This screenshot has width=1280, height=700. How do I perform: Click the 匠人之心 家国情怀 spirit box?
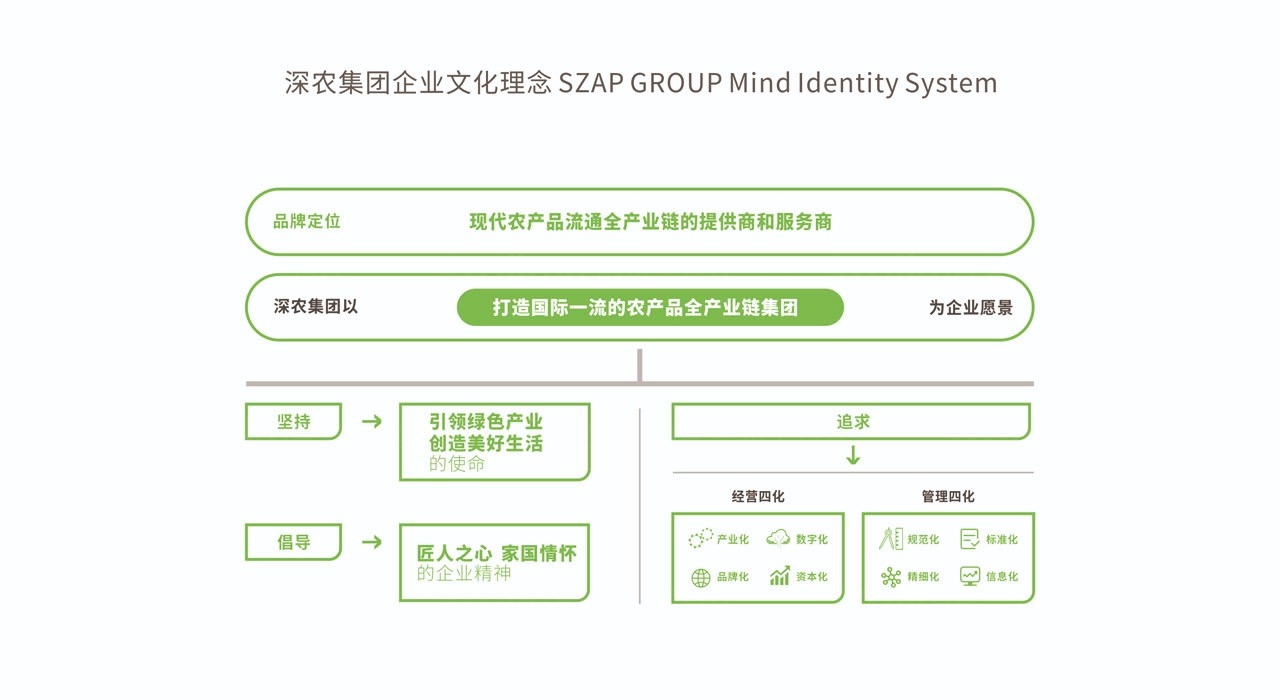click(x=494, y=562)
